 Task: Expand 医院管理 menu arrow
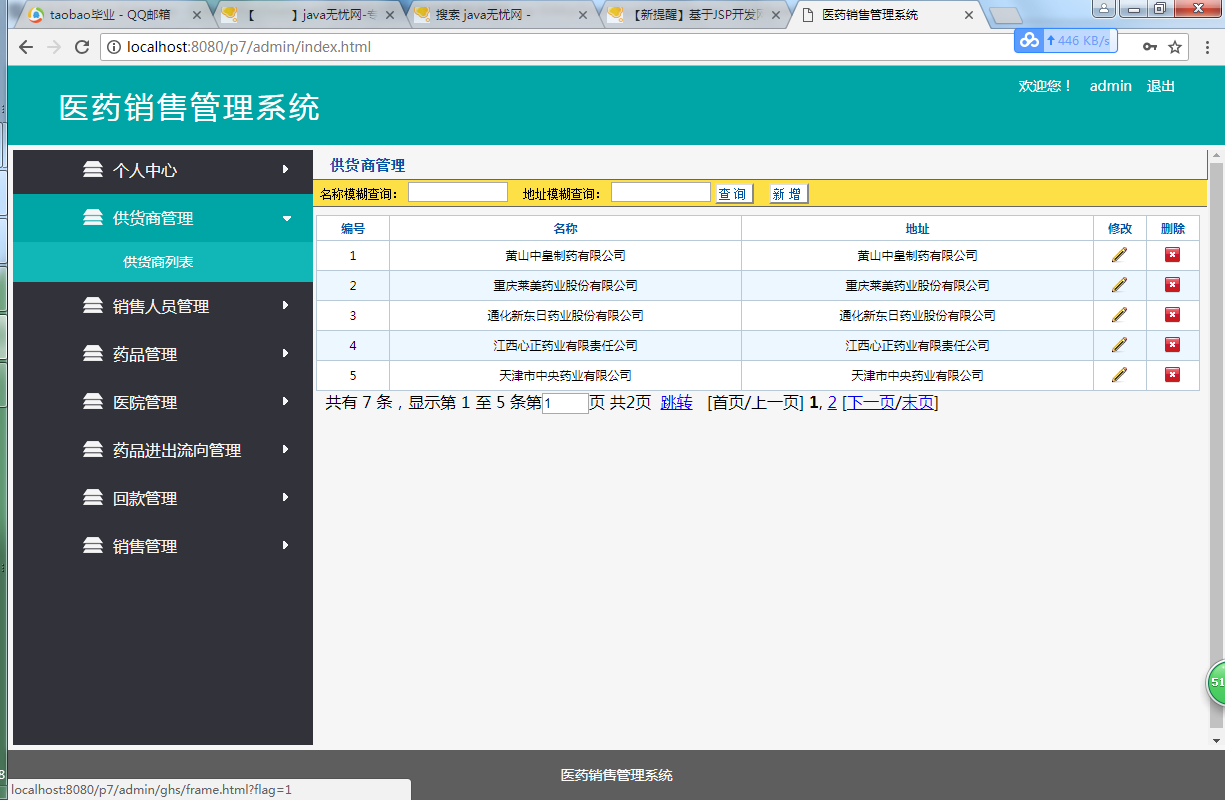pyautogui.click(x=286, y=401)
